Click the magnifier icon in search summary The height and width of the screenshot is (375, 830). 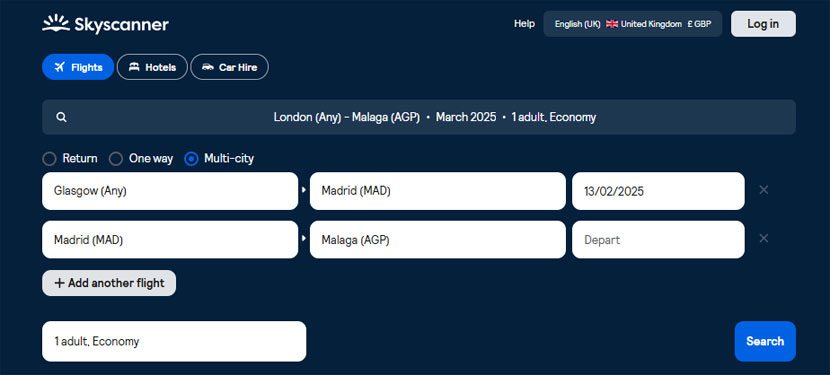coord(61,117)
